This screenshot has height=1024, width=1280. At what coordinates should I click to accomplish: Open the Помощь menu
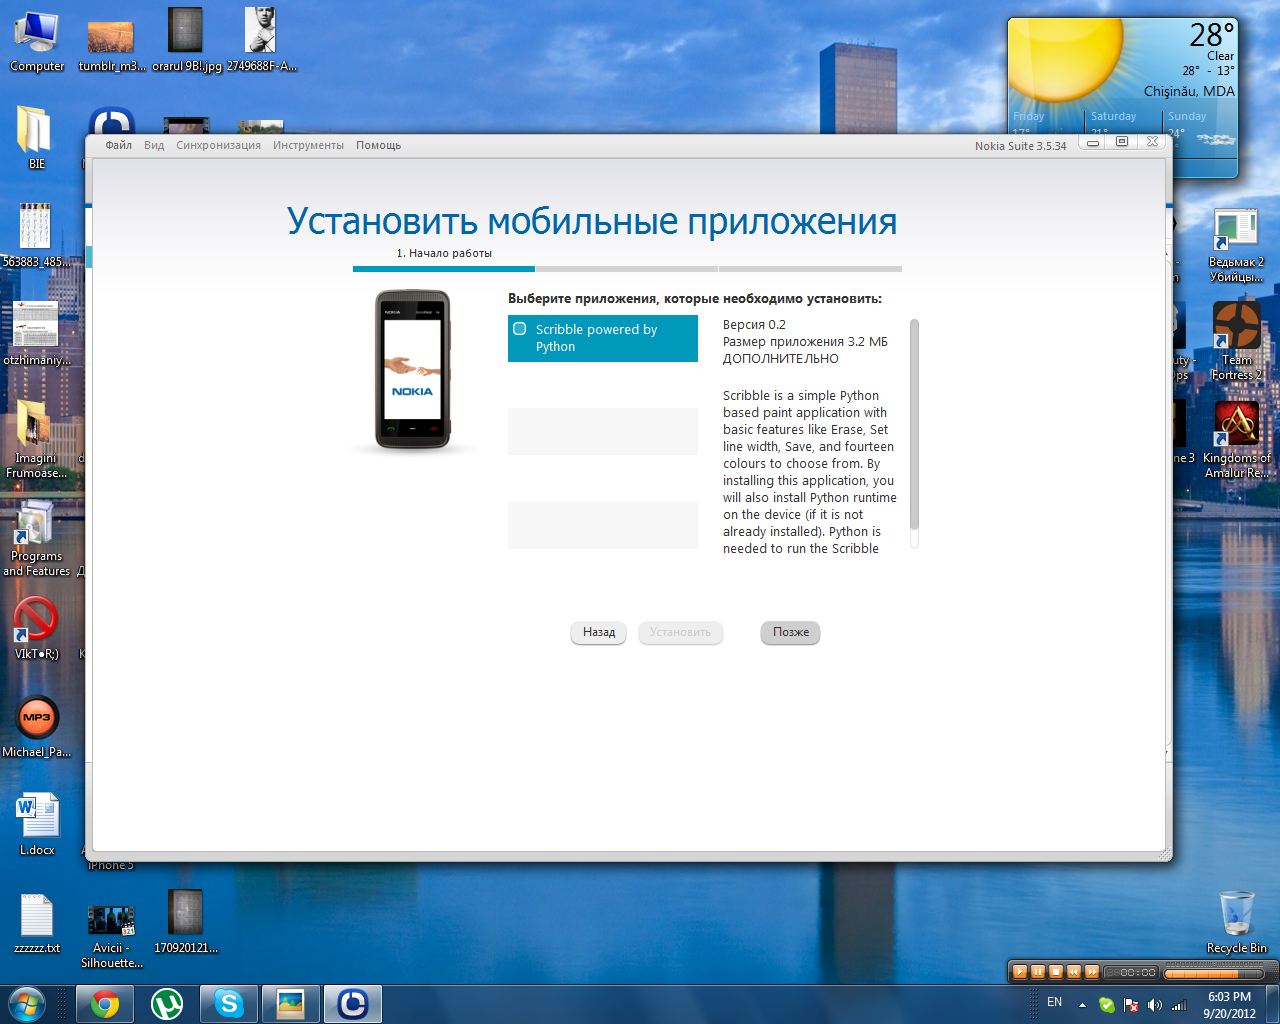pyautogui.click(x=378, y=145)
